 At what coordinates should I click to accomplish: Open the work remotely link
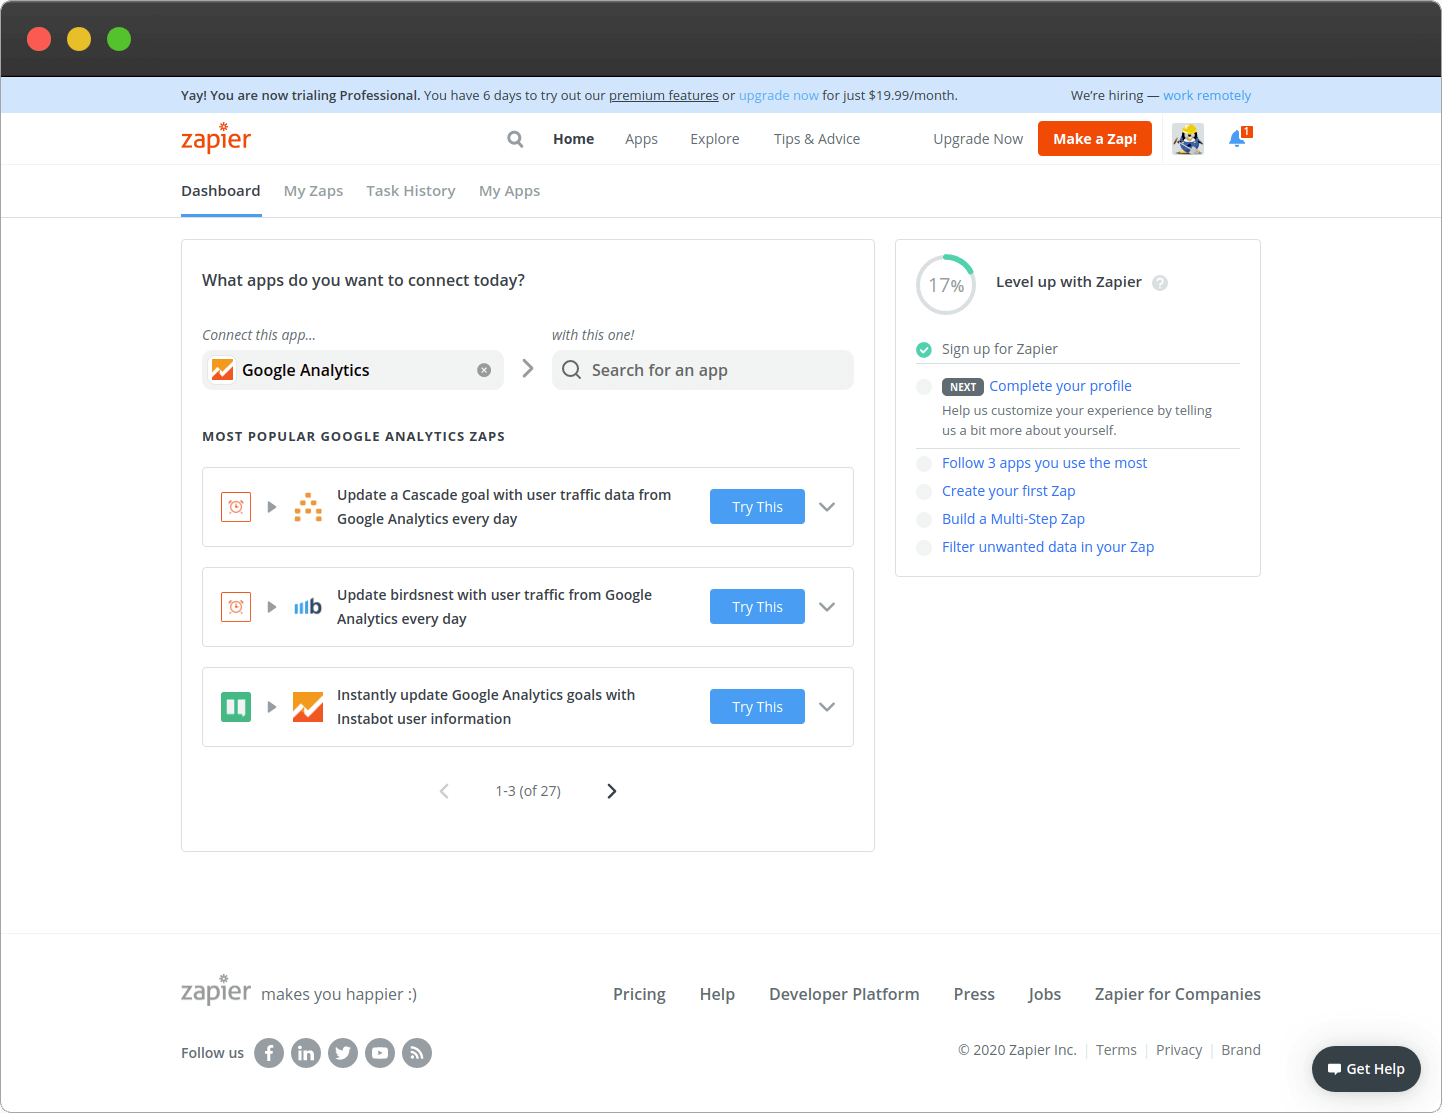coord(1207,95)
